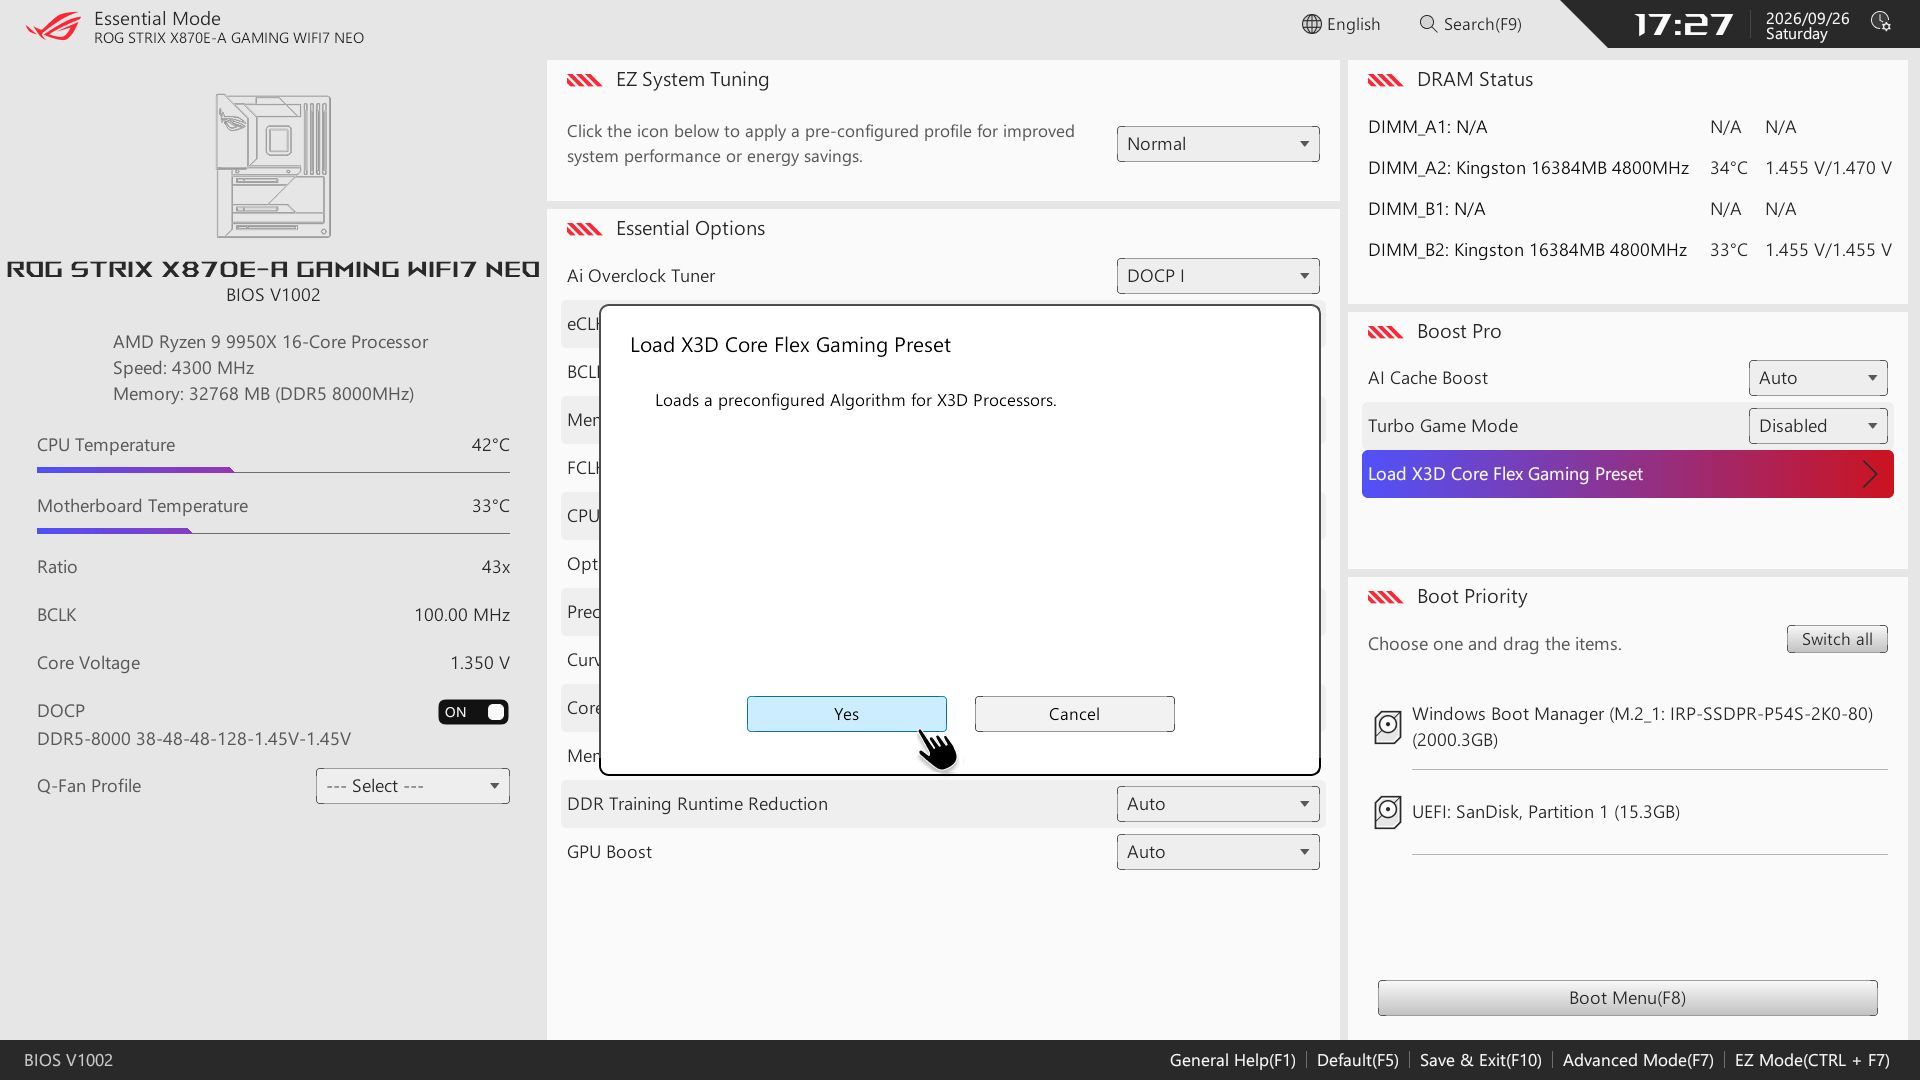The image size is (1920, 1080).
Task: Click GPU Boost label
Action: (x=609, y=852)
